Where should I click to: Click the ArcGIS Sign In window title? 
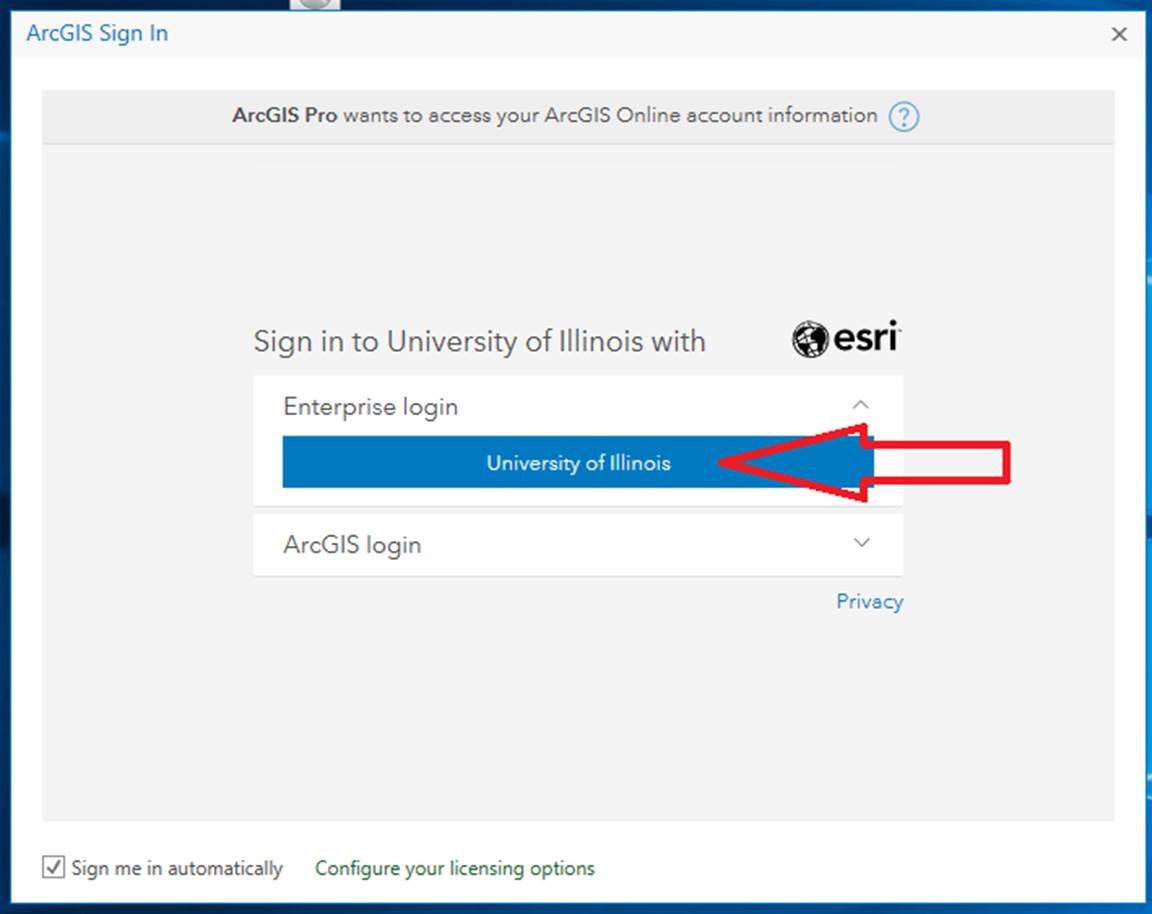[x=97, y=33]
